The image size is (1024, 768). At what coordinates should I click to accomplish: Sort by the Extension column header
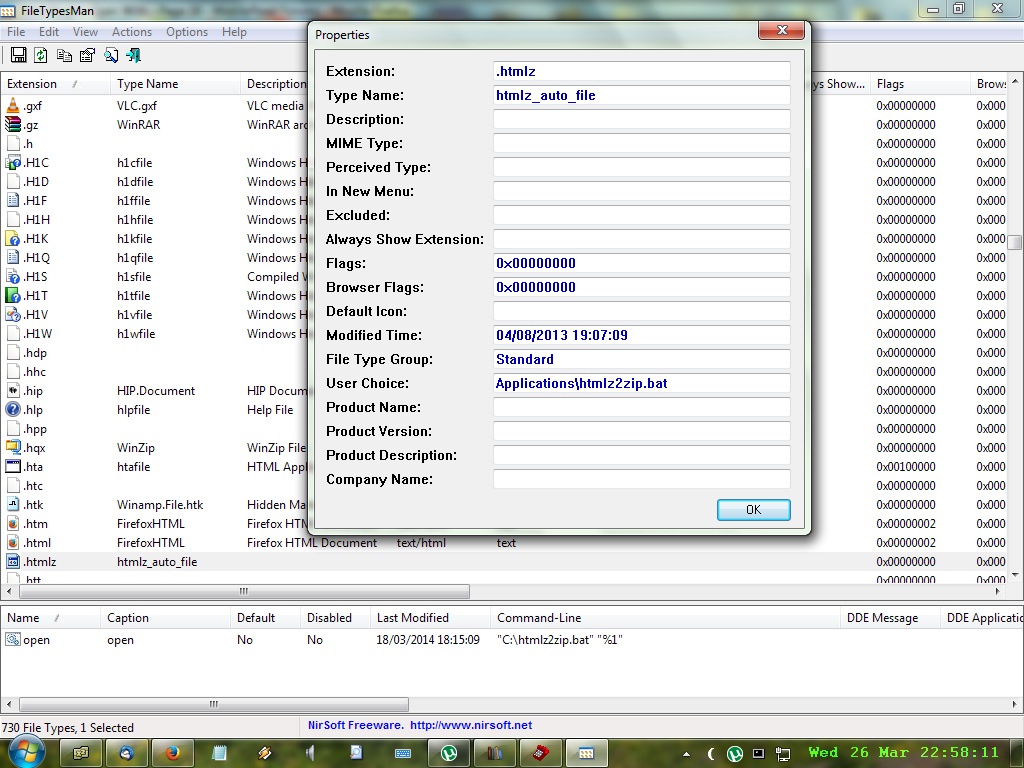55,84
